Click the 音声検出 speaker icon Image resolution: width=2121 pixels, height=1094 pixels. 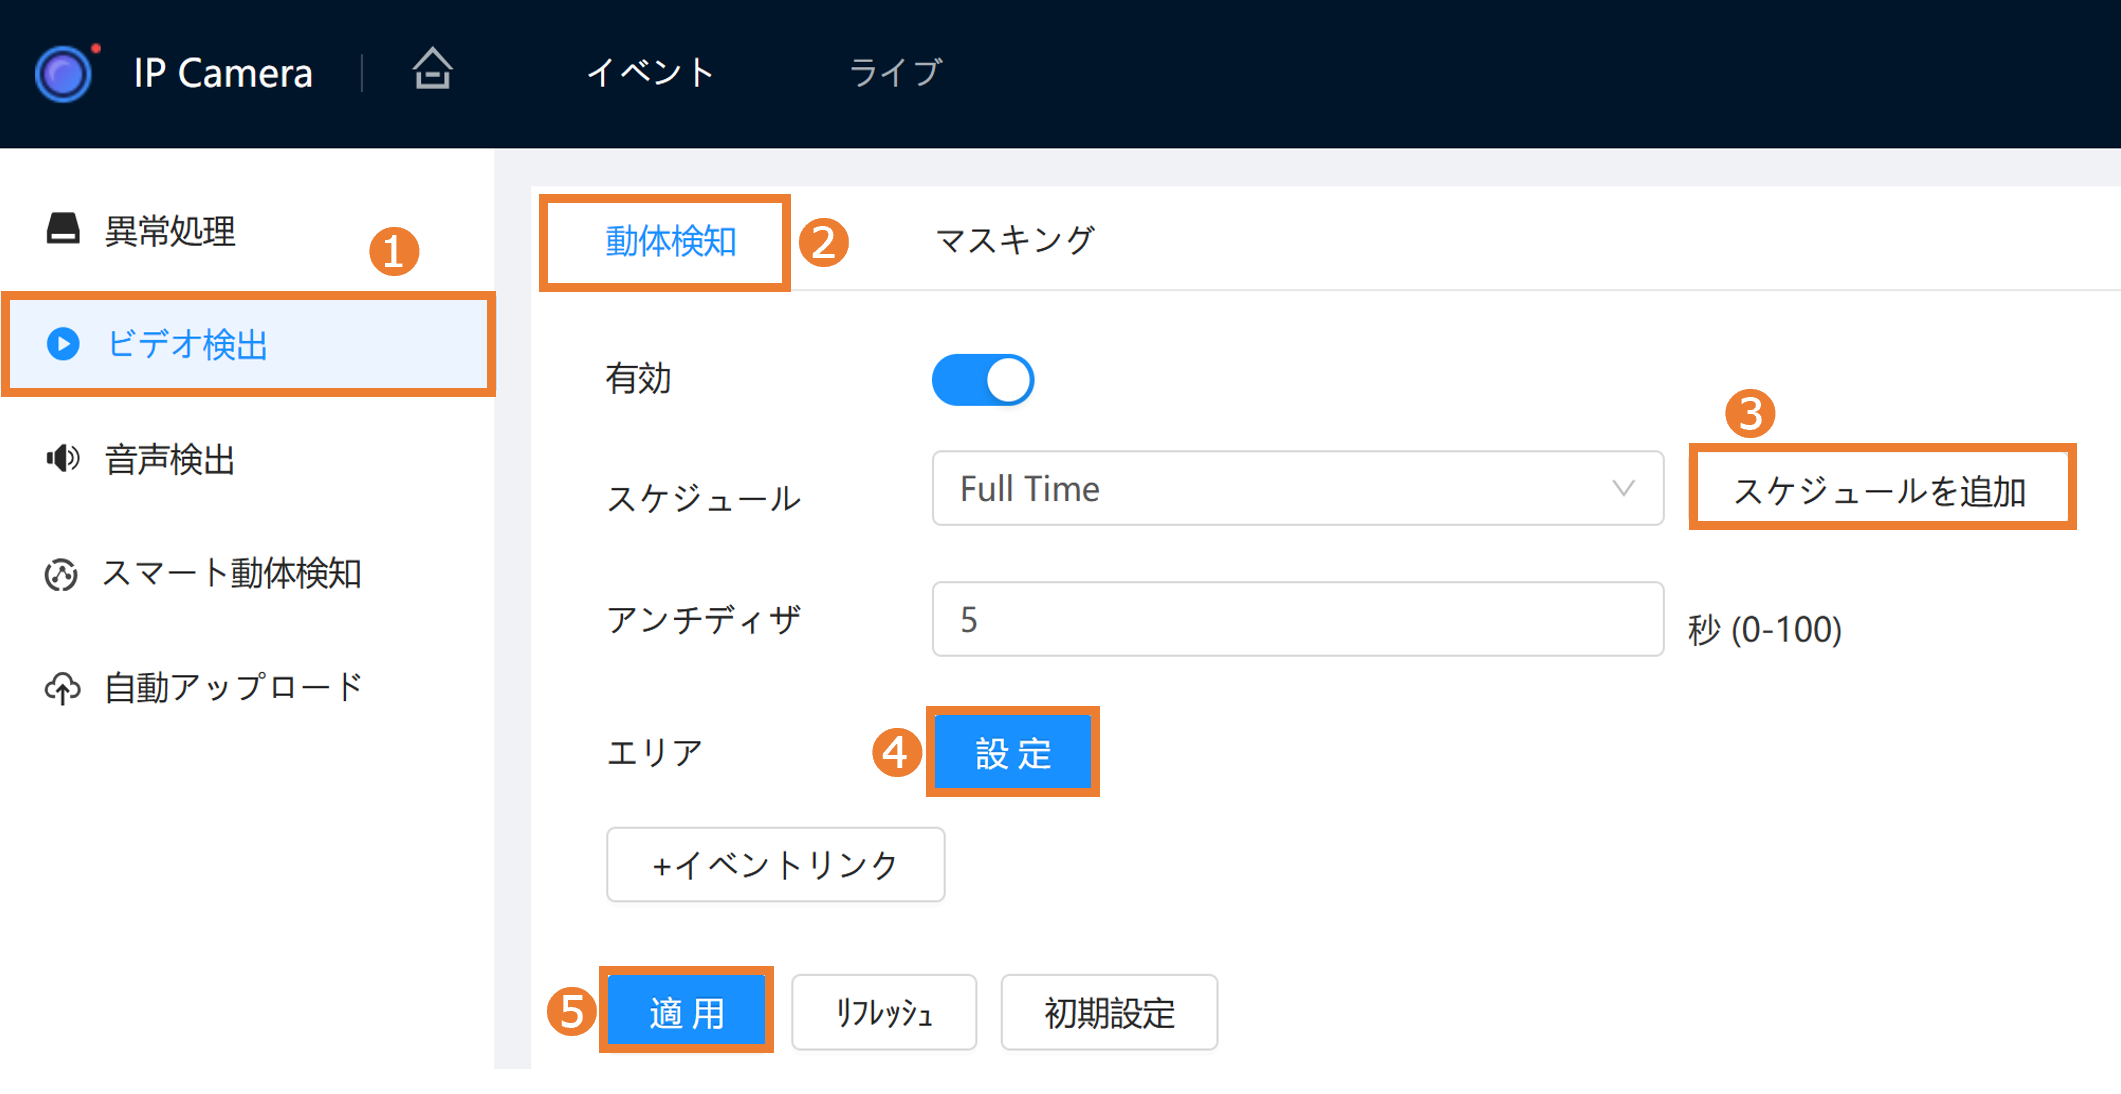coord(63,459)
